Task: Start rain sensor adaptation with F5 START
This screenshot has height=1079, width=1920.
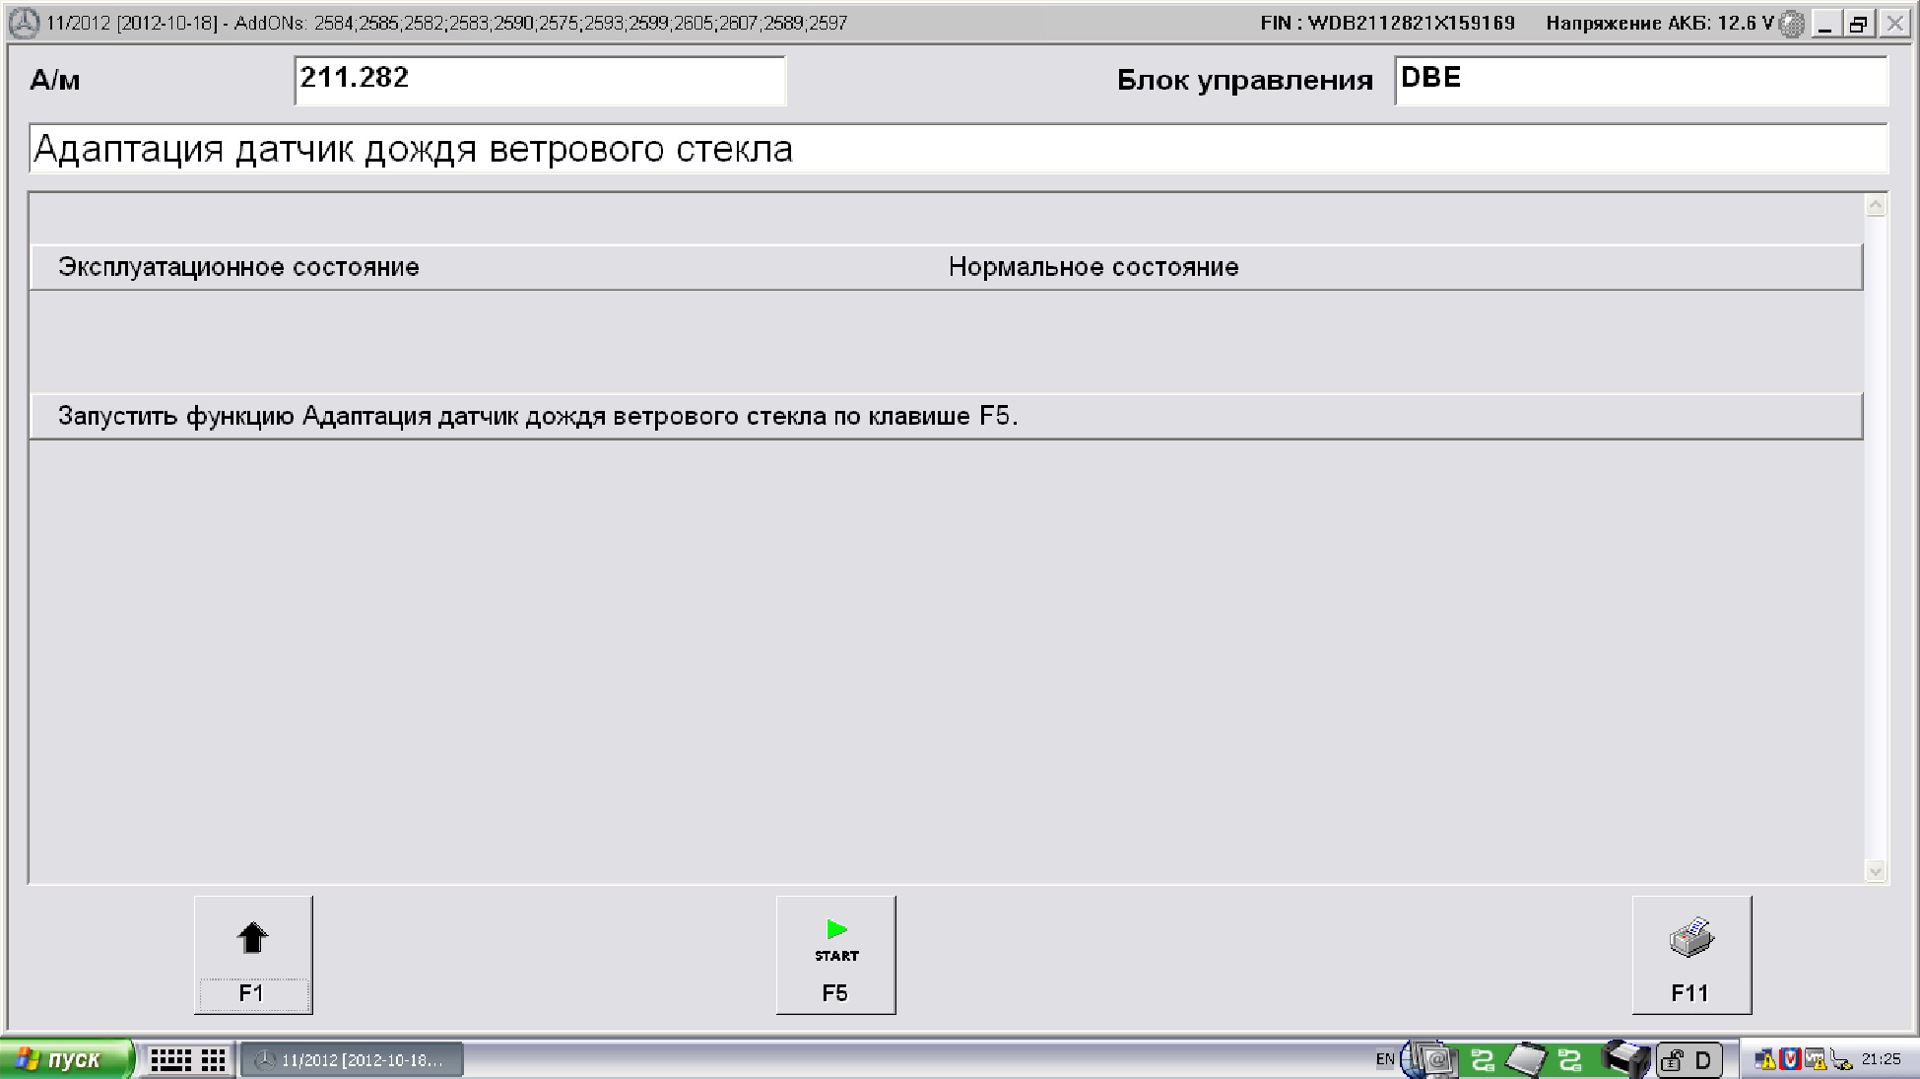Action: 836,955
